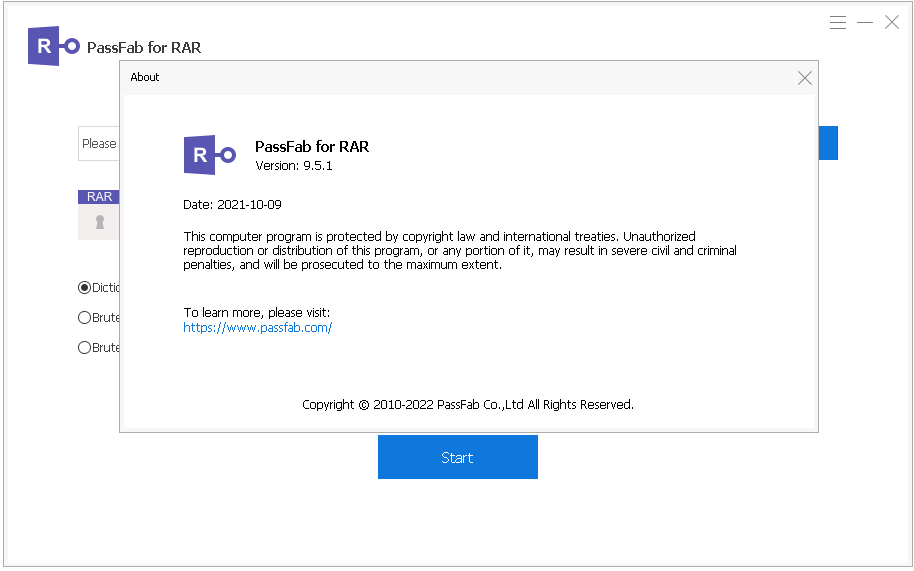Click the PassFab logo in the main window header
The width and height of the screenshot is (914, 571).
click(54, 46)
